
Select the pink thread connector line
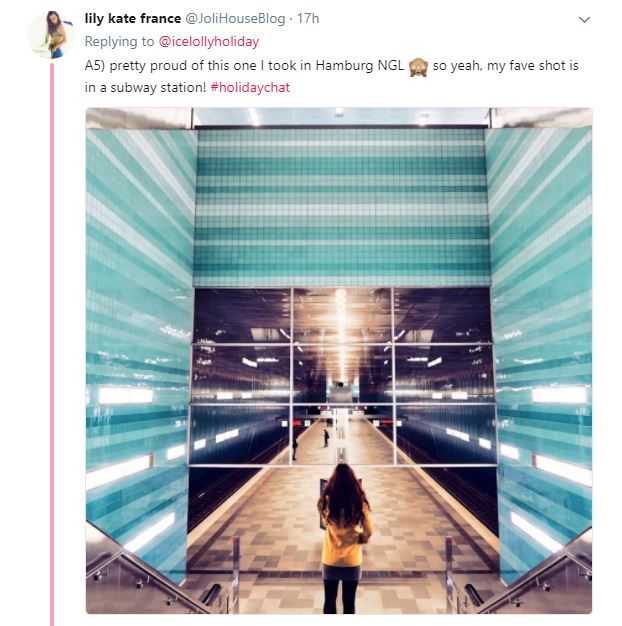point(52,344)
